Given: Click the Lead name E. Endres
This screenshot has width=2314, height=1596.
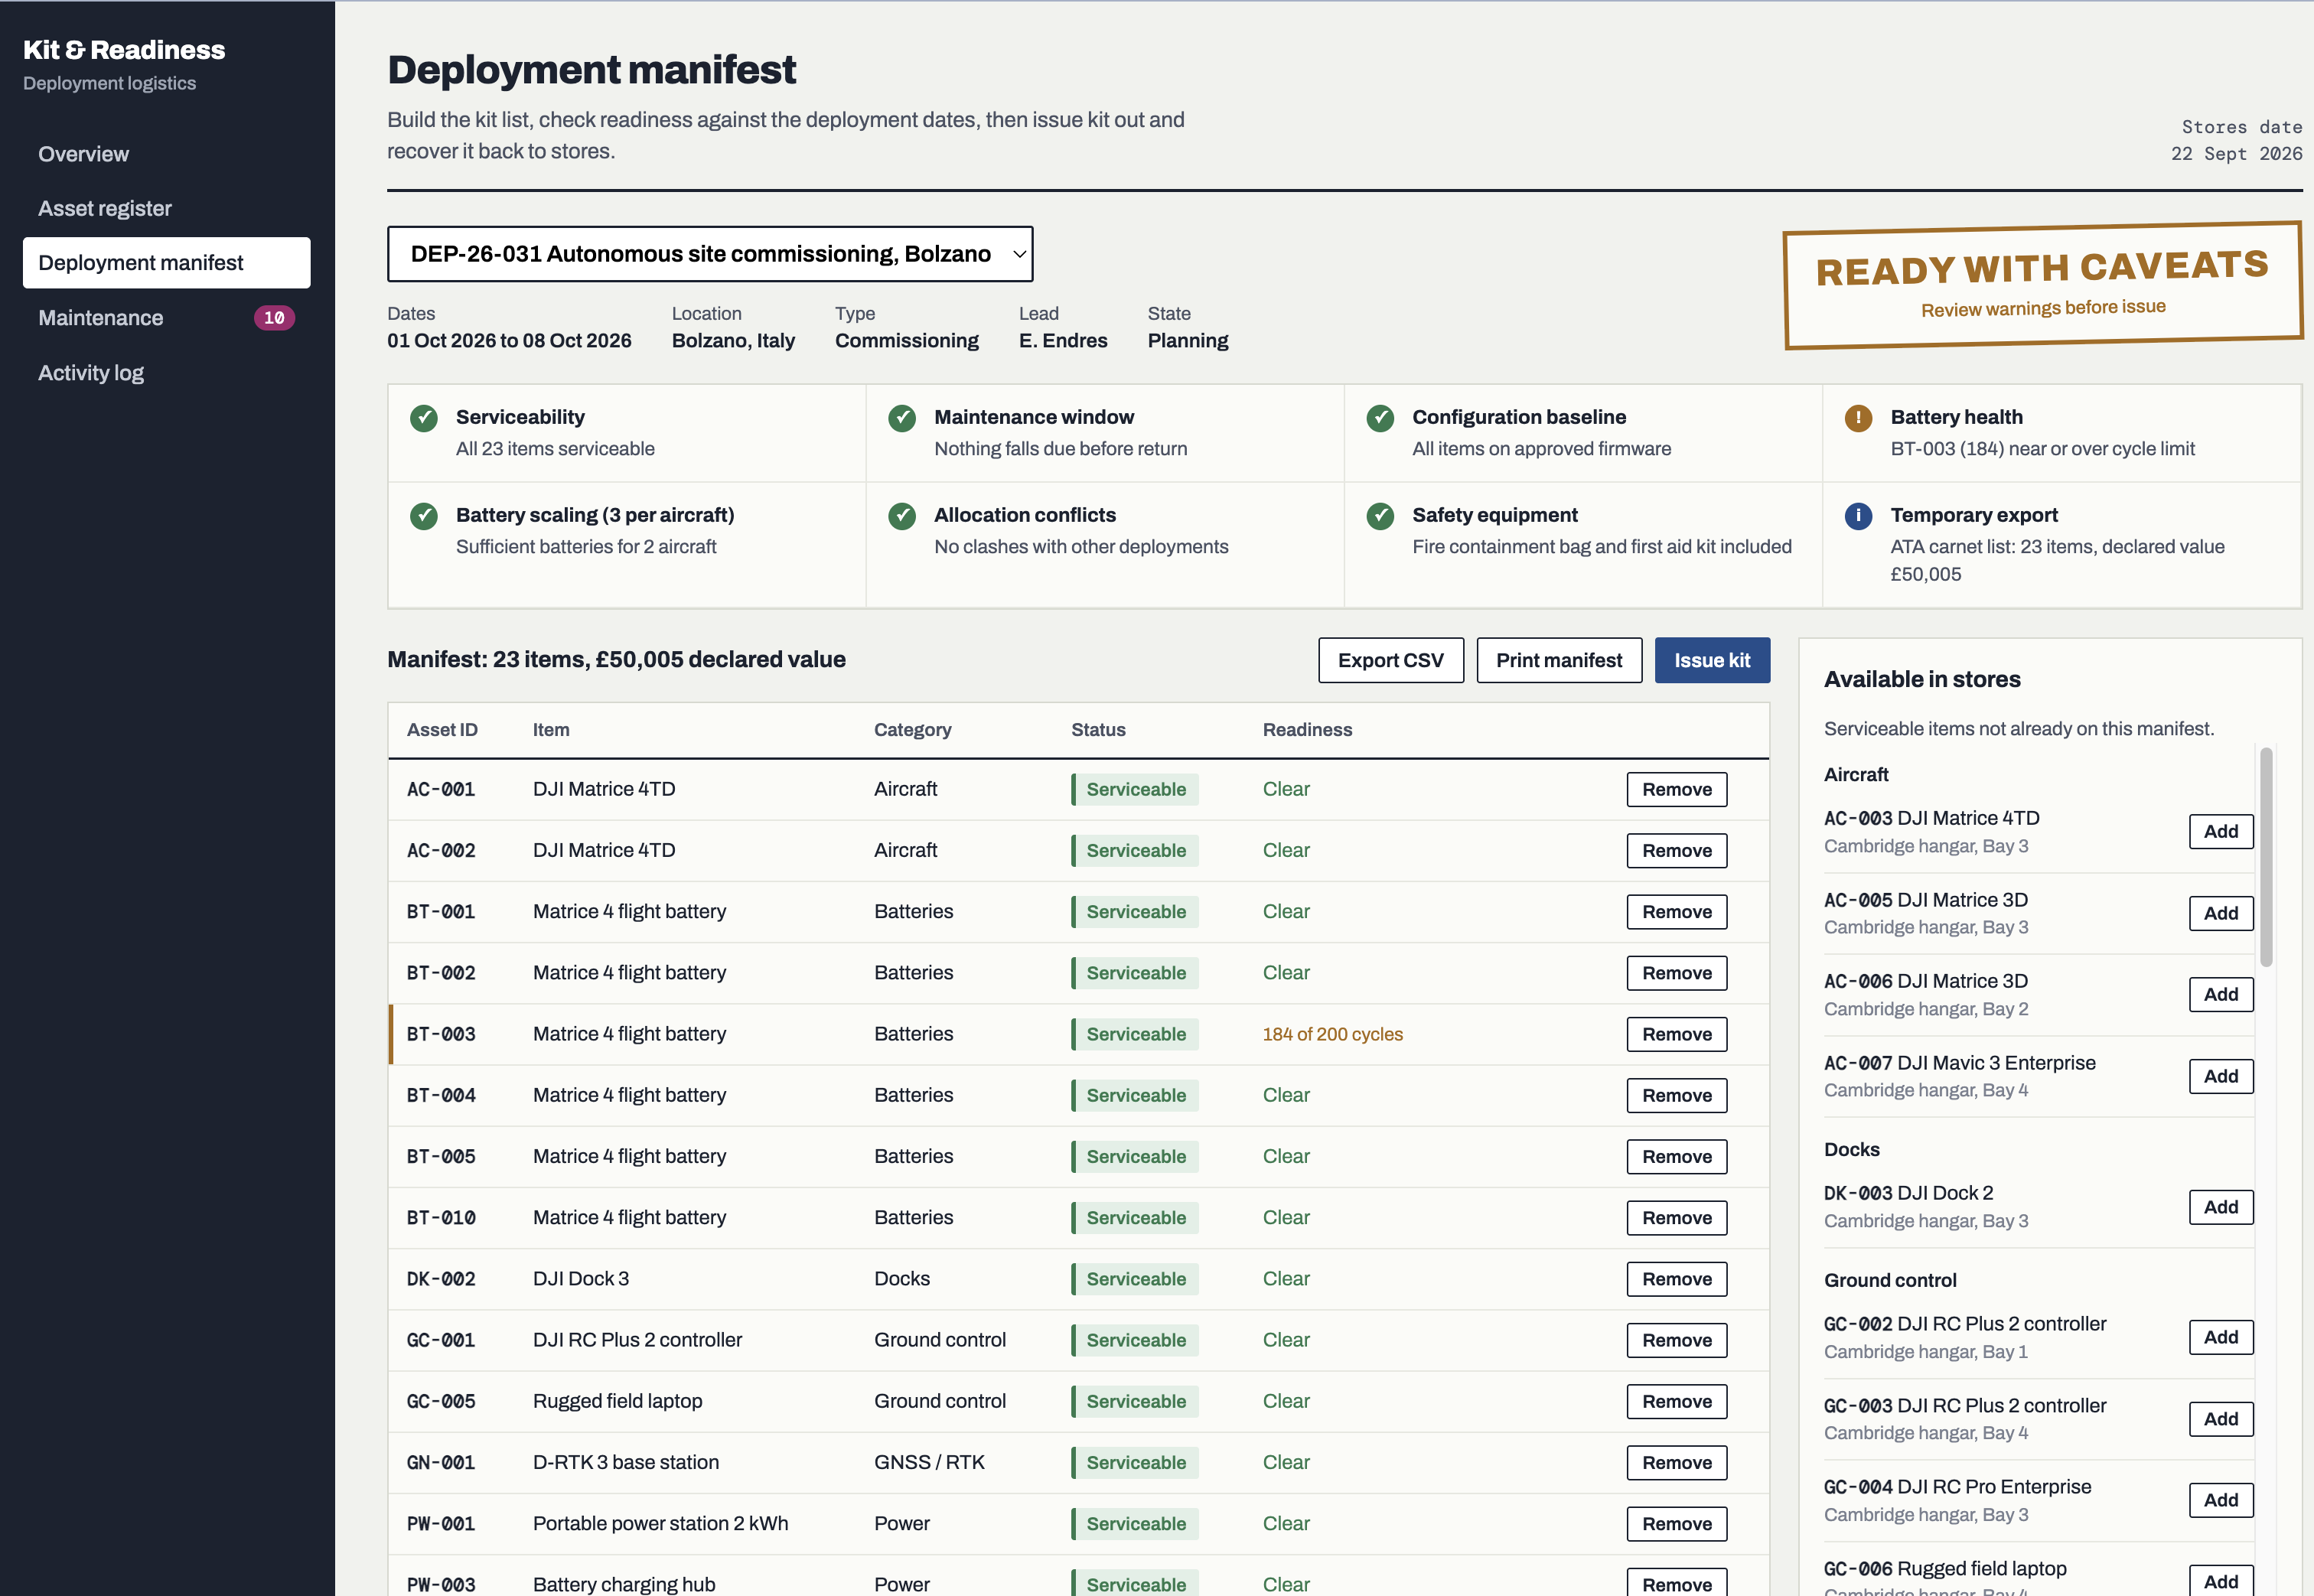Looking at the screenshot, I should click(1063, 341).
